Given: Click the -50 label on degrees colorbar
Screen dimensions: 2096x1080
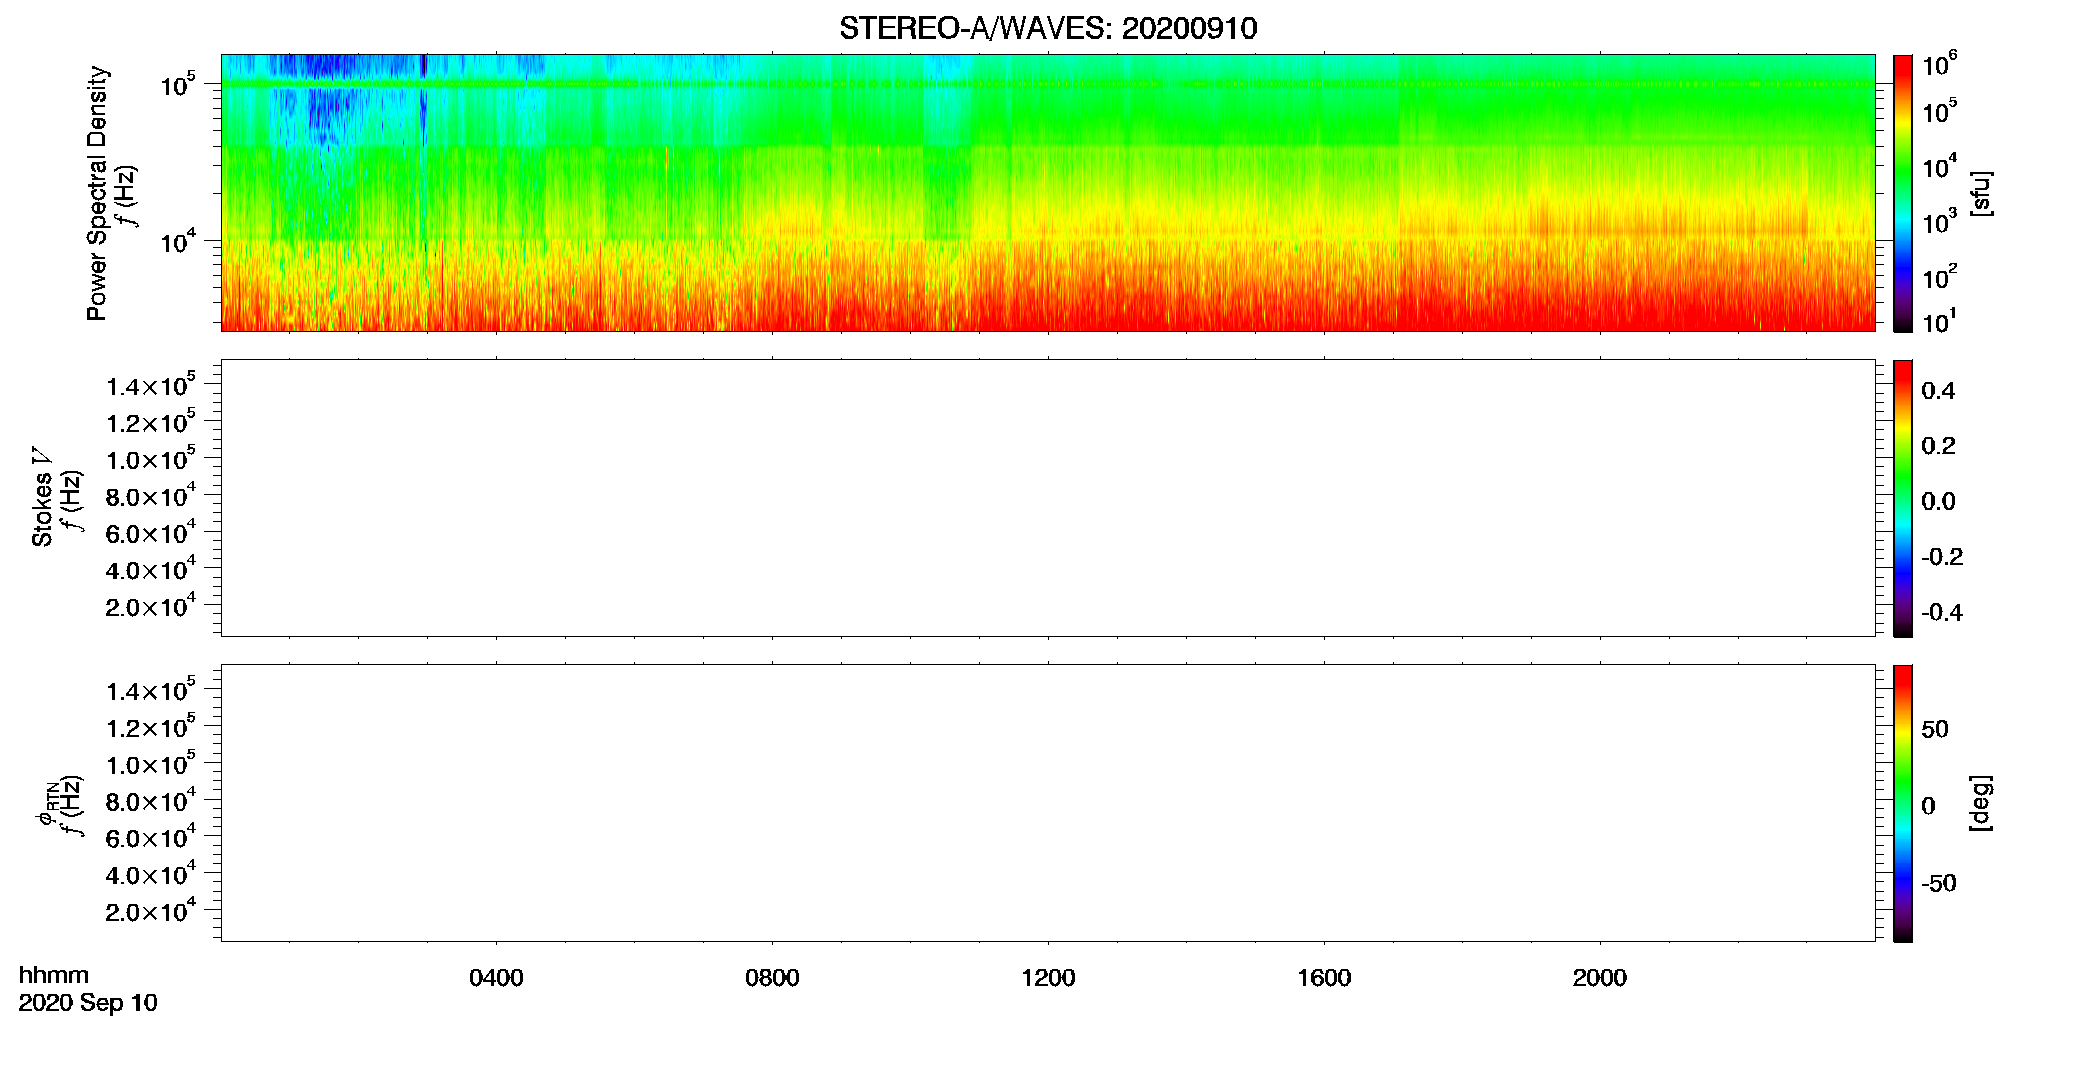Looking at the screenshot, I should click(1939, 884).
